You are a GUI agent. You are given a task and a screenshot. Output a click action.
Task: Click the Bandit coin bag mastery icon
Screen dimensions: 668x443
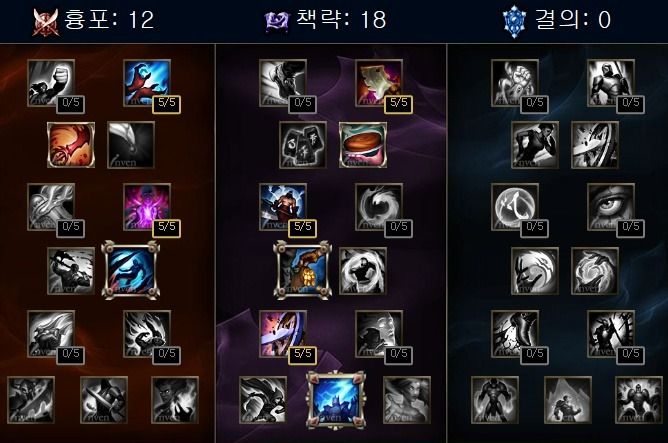[302, 270]
